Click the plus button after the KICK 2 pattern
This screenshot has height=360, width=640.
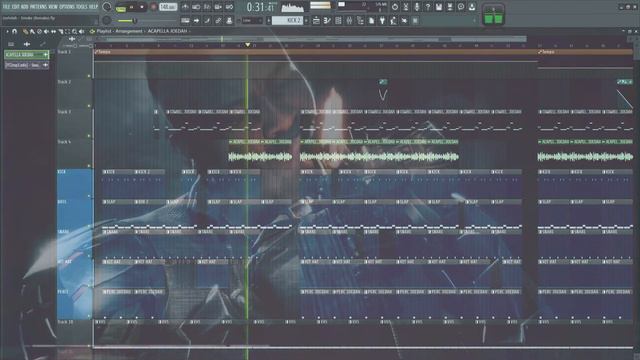coord(306,20)
